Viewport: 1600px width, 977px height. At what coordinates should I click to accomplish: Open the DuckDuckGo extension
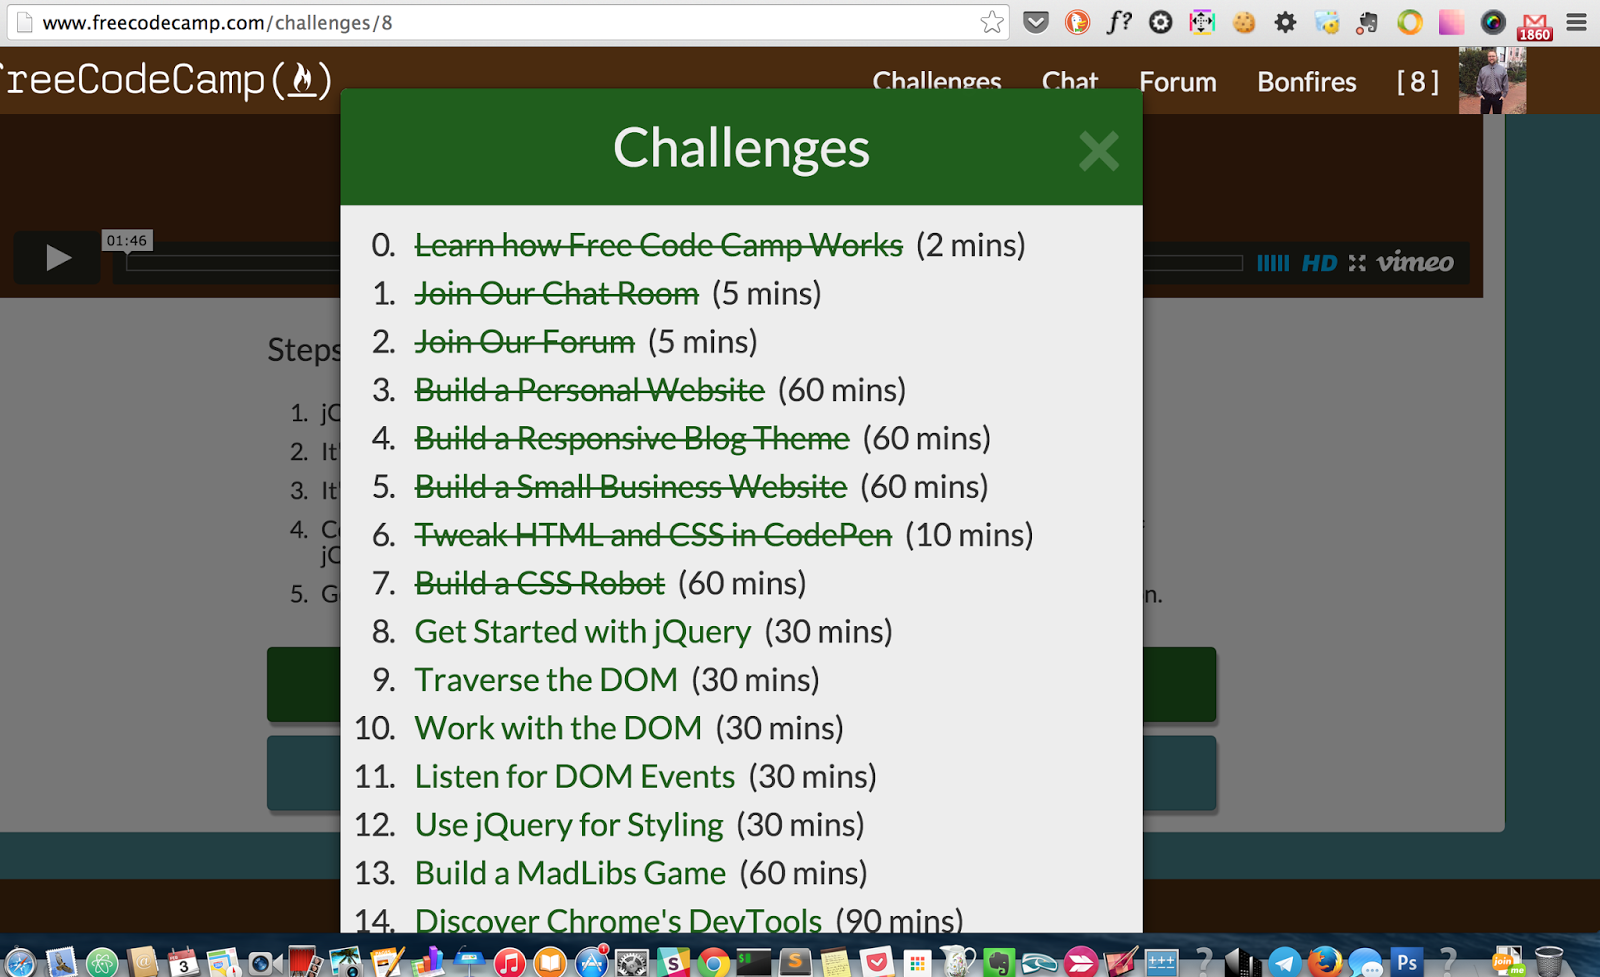1077,22
